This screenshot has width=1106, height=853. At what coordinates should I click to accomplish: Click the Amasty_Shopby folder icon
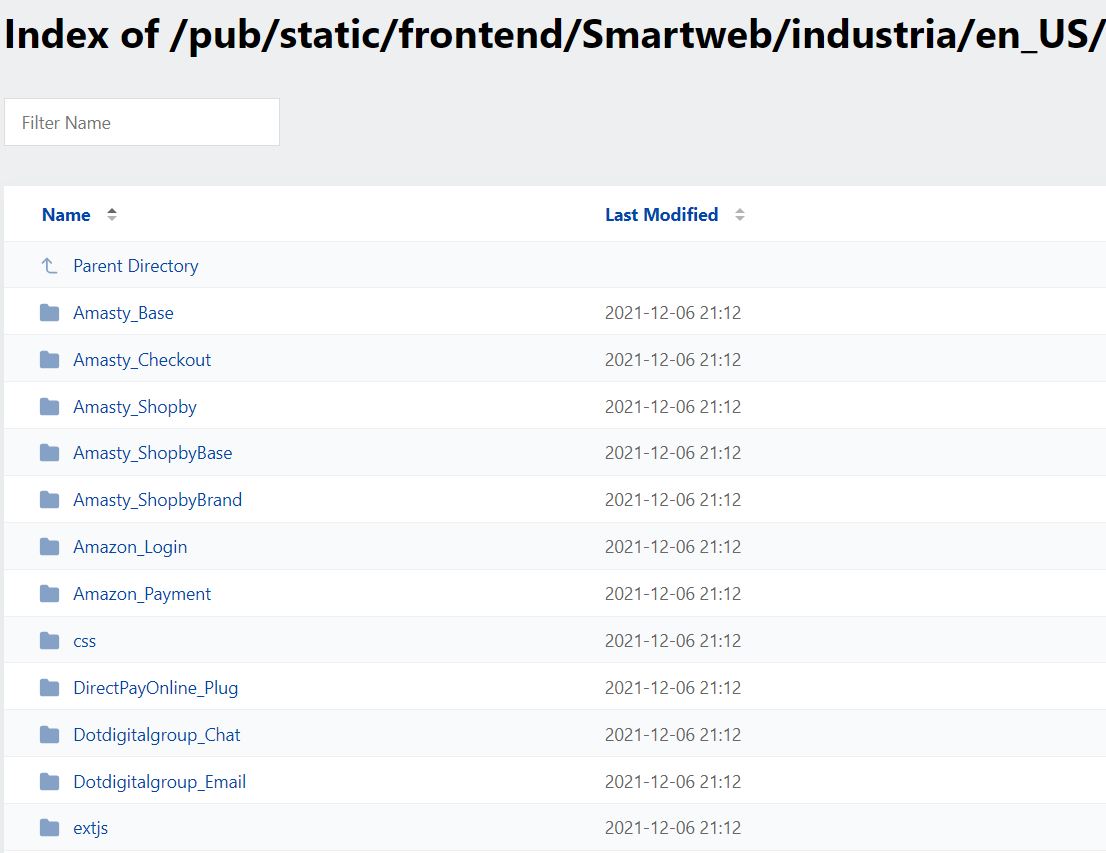49,407
